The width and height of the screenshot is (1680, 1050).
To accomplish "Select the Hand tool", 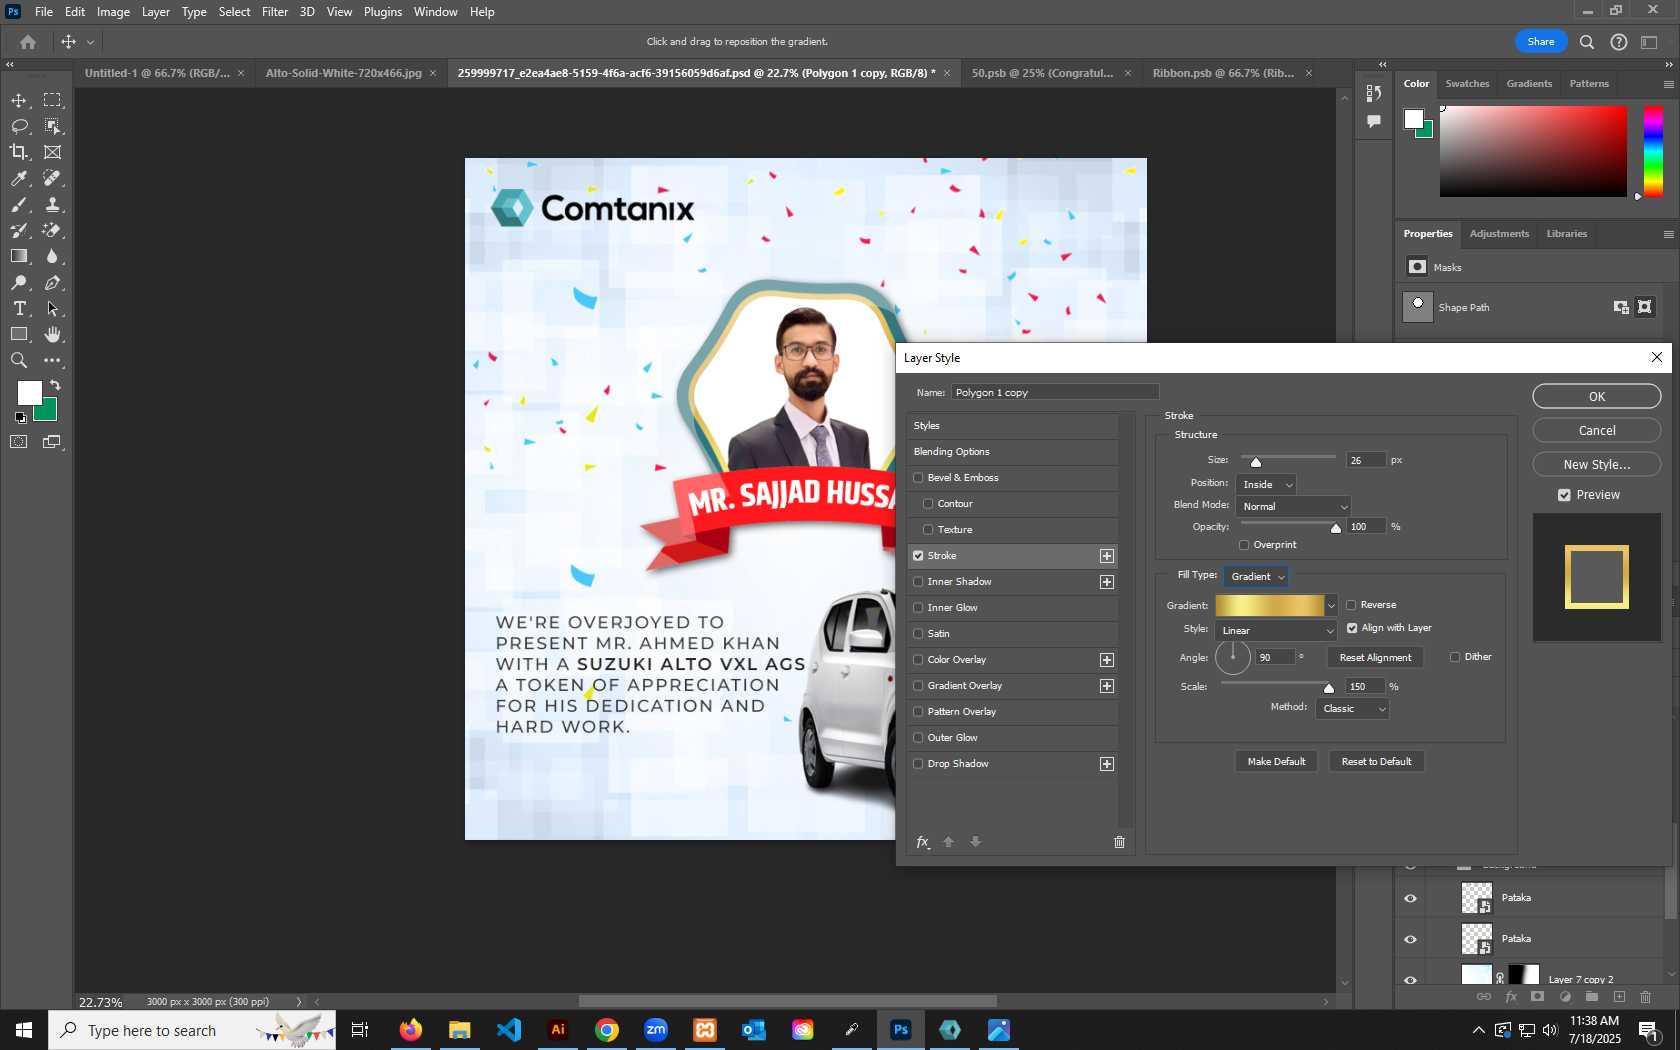I will click(52, 334).
